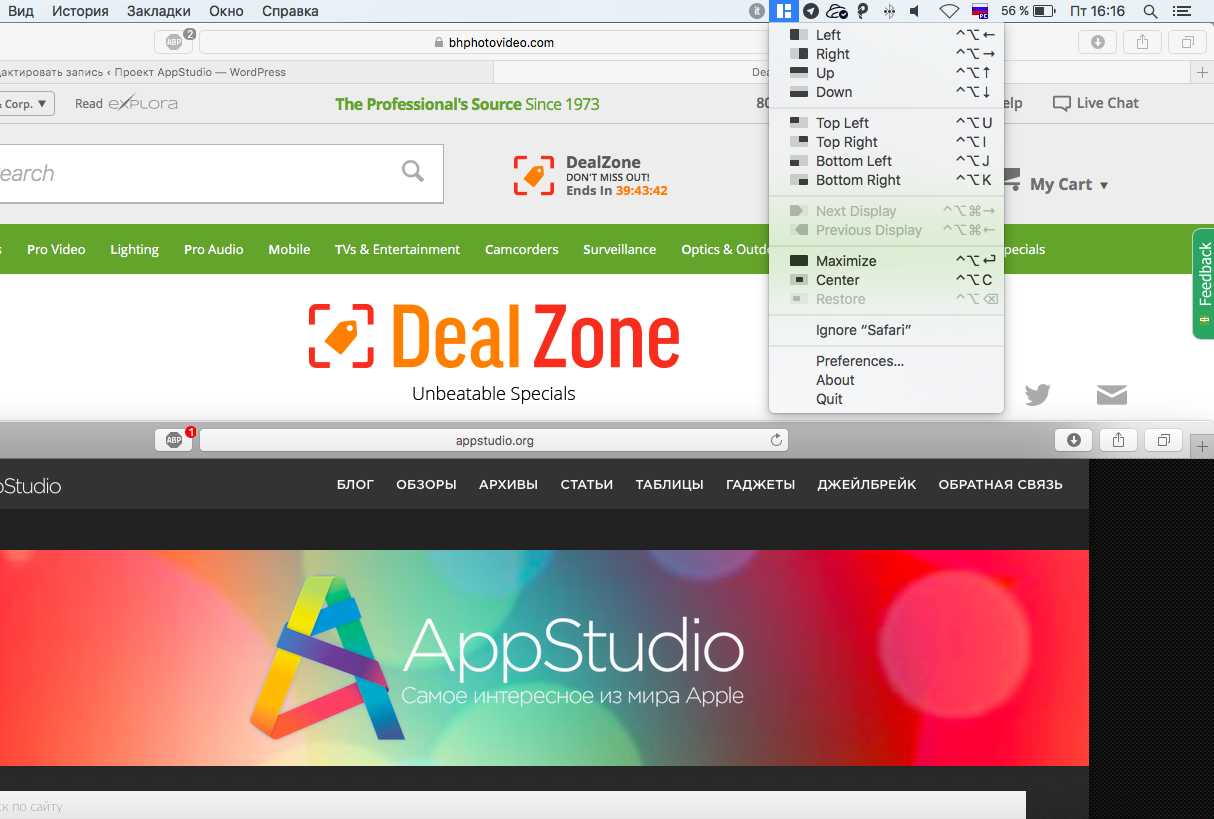Click the Twitter bird icon
1214x819 pixels.
pyautogui.click(x=1037, y=395)
